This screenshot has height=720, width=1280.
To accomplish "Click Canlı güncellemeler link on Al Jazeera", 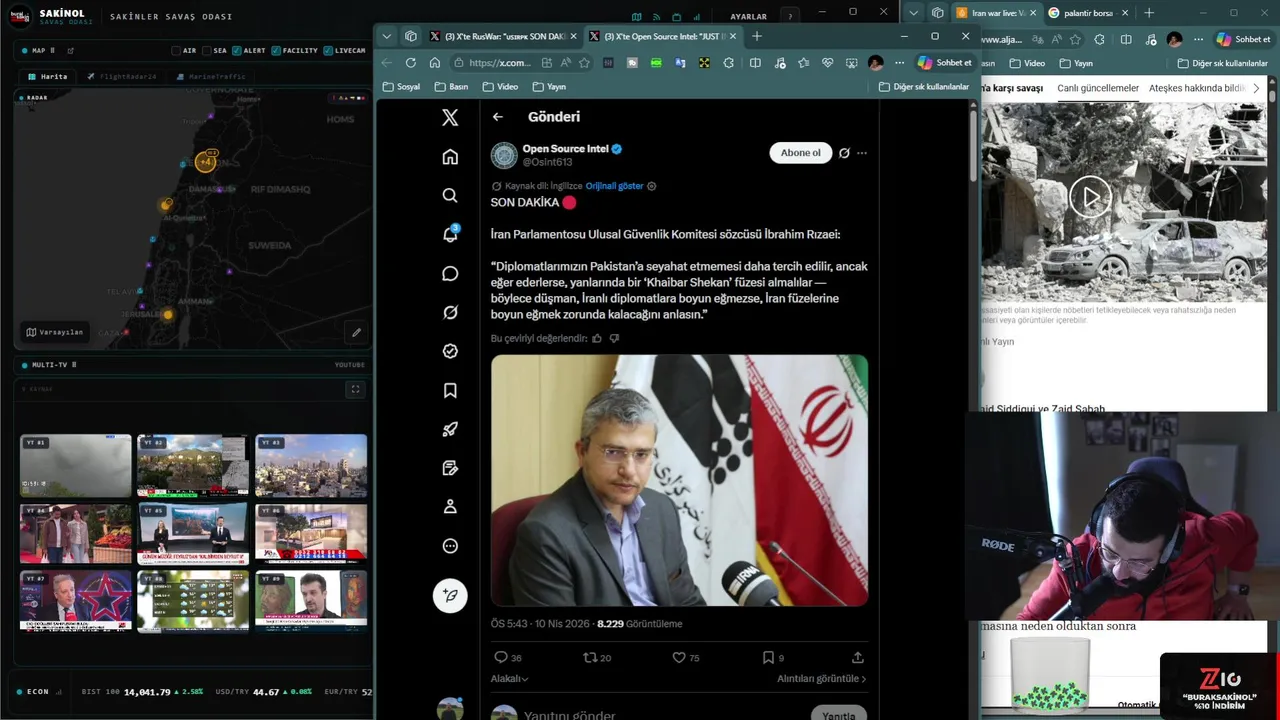I will 1098,88.
